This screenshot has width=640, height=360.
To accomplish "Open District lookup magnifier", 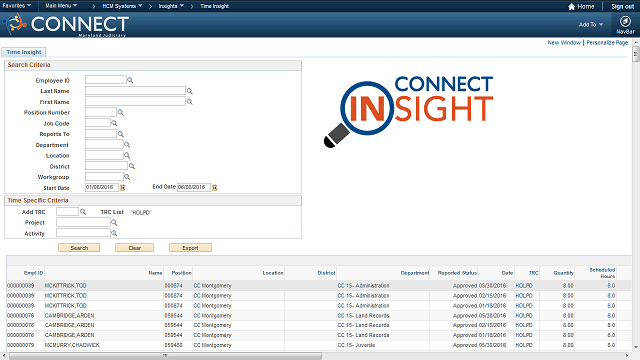I will pos(132,166).
